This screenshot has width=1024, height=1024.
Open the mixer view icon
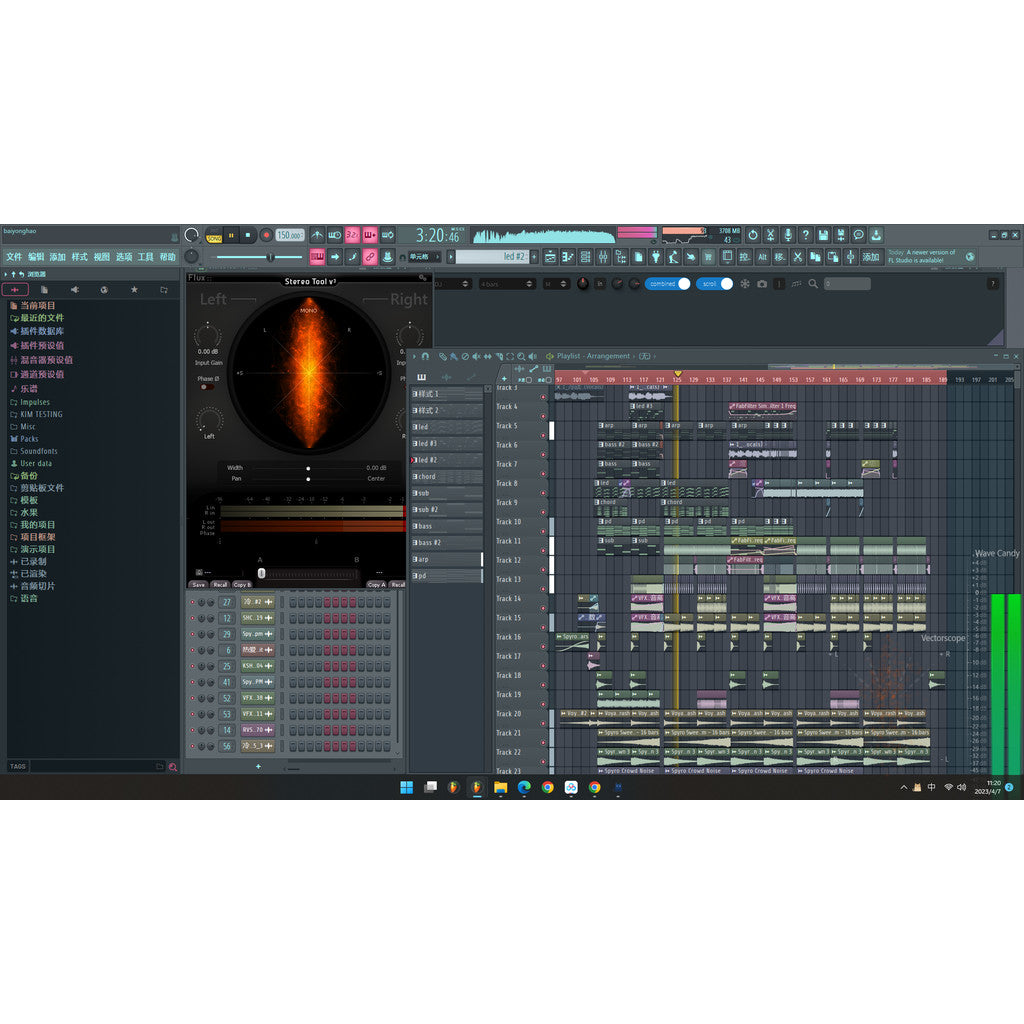tap(603, 257)
